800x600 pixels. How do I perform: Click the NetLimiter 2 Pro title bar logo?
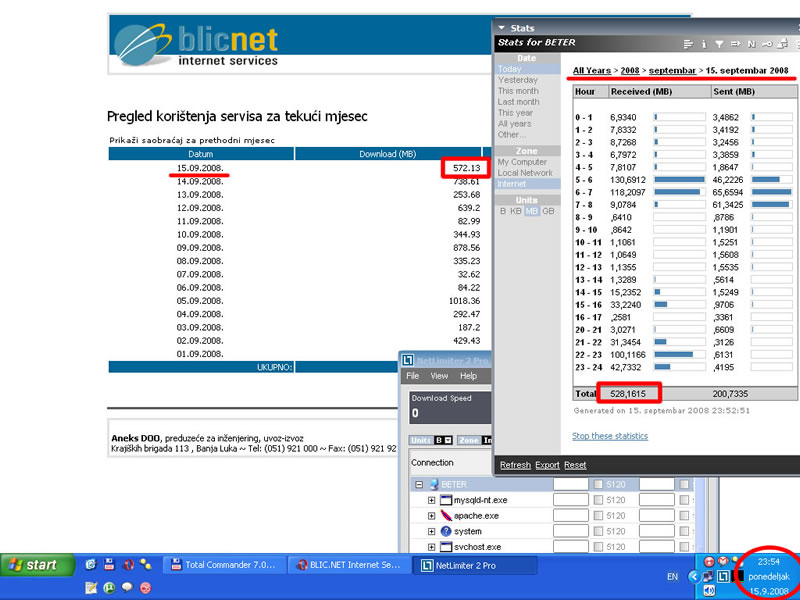pos(408,361)
